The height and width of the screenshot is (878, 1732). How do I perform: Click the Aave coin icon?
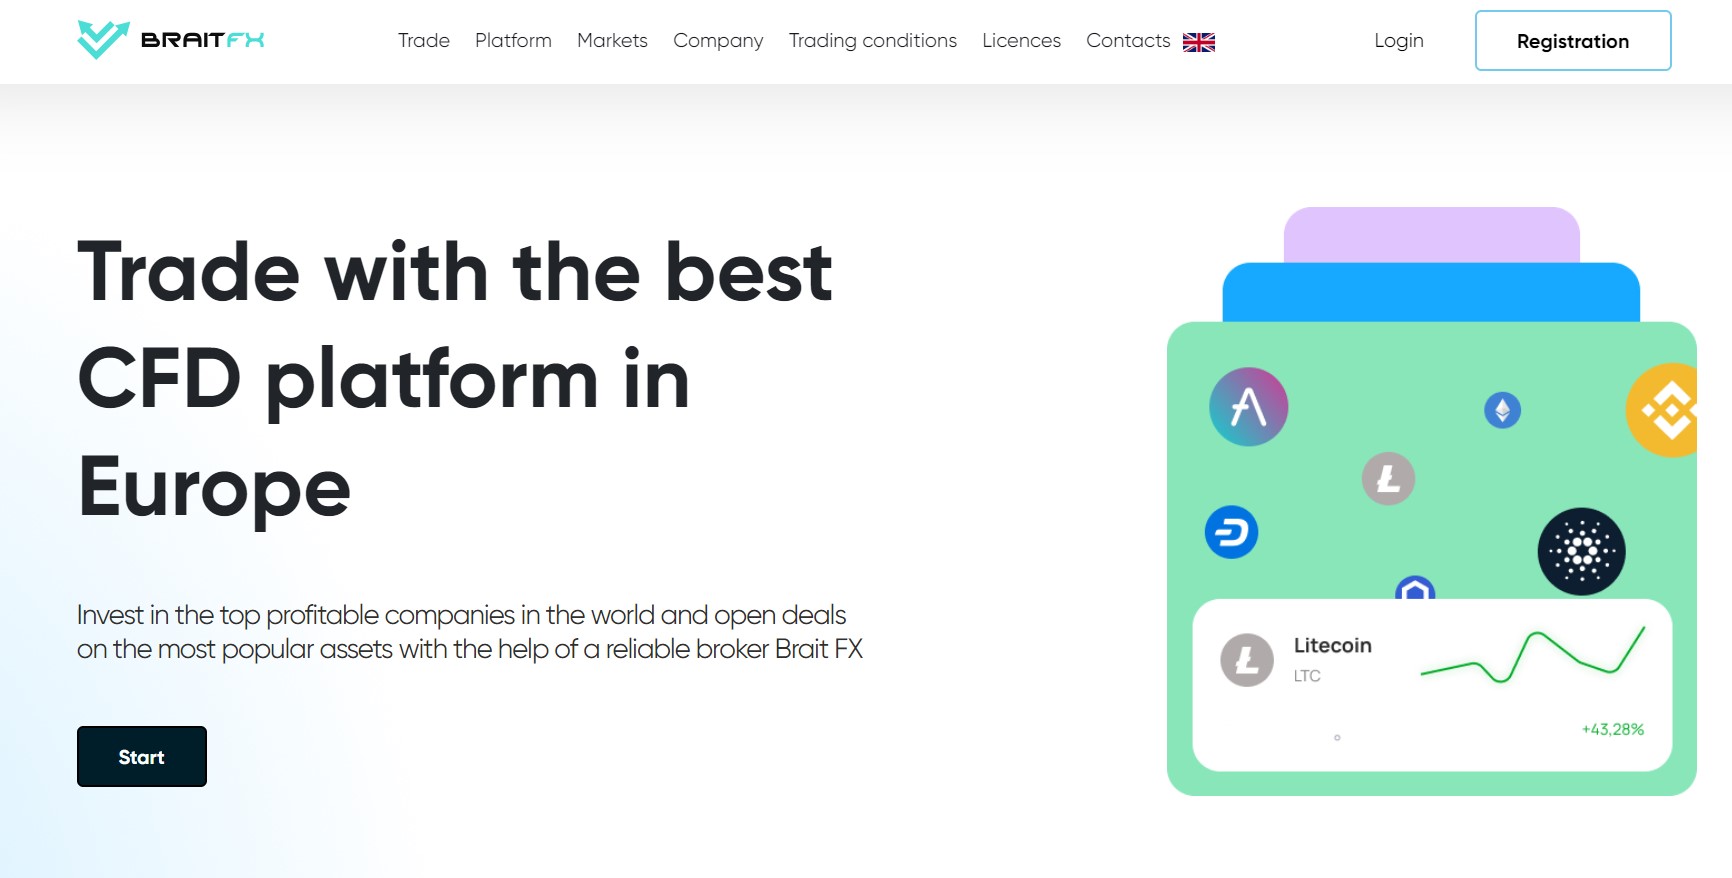[x=1248, y=407]
